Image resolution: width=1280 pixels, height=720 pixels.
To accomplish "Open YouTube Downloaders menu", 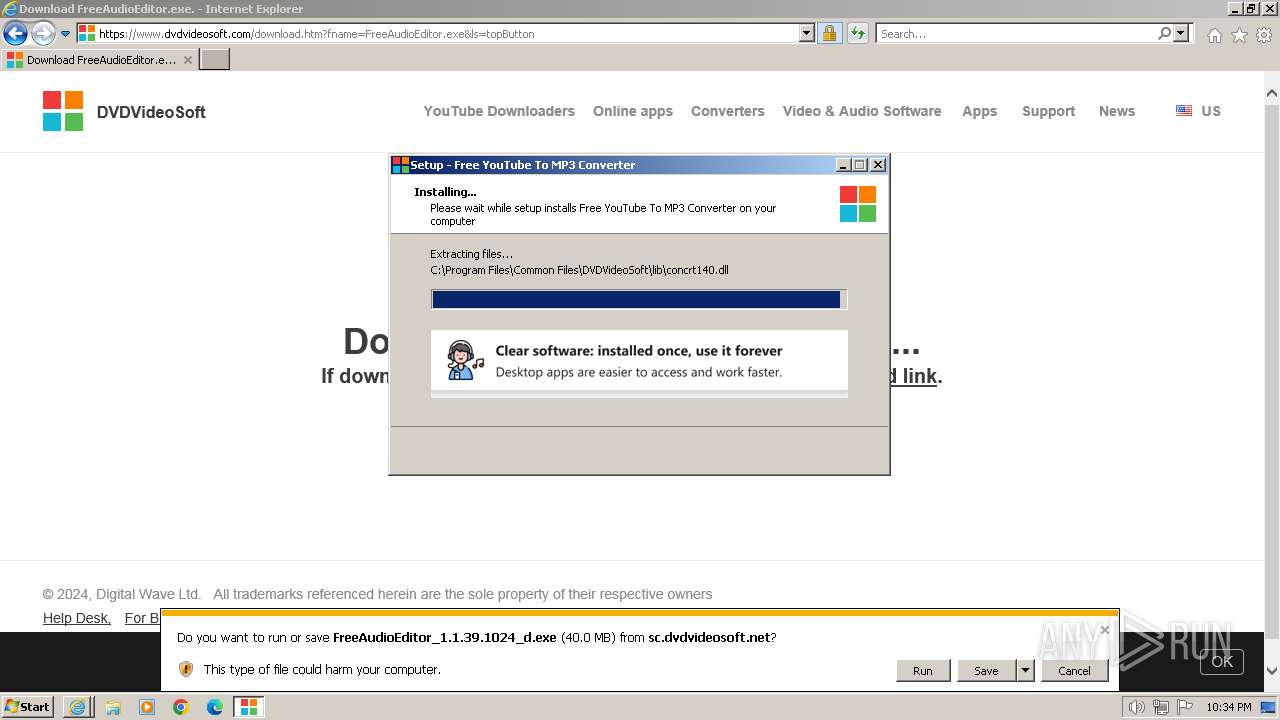I will (x=499, y=111).
